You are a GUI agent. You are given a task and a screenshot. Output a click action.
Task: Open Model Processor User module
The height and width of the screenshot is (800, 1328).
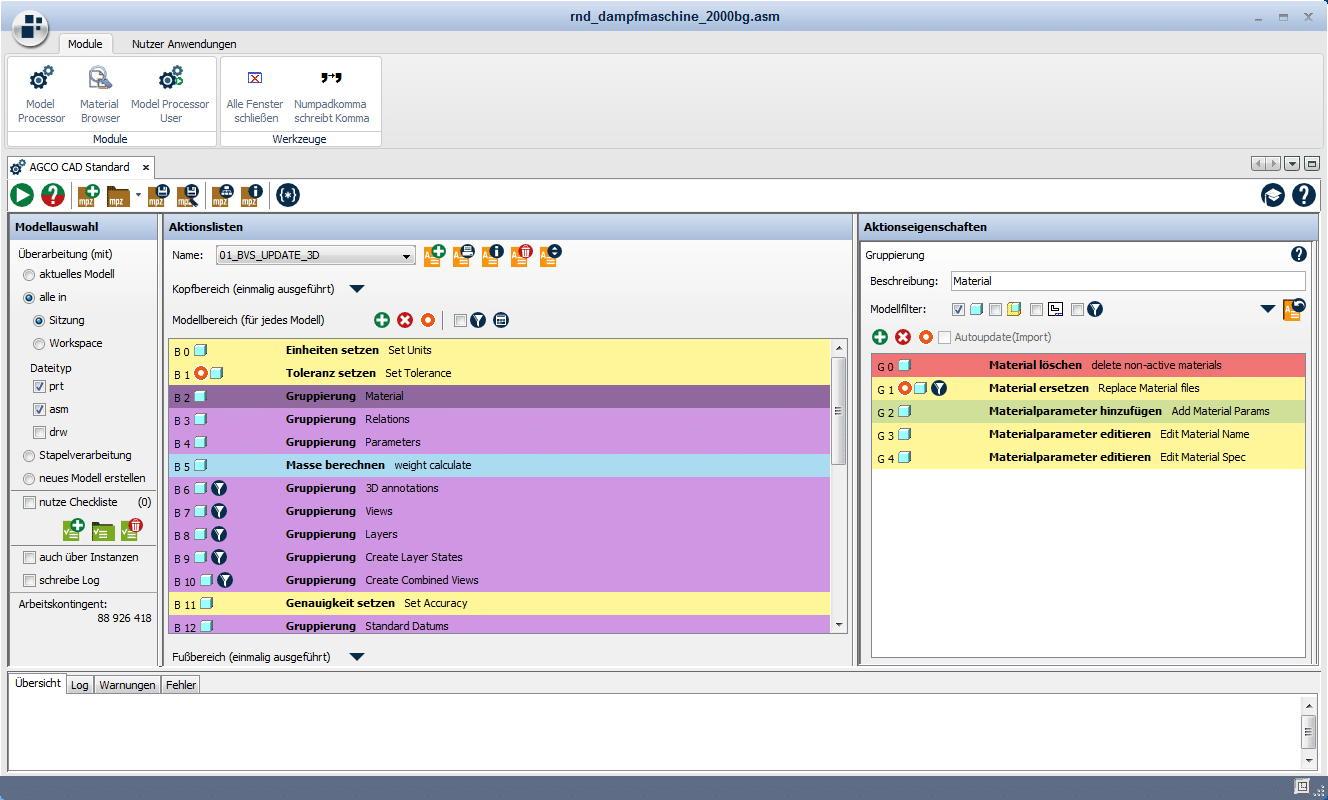[x=171, y=94]
